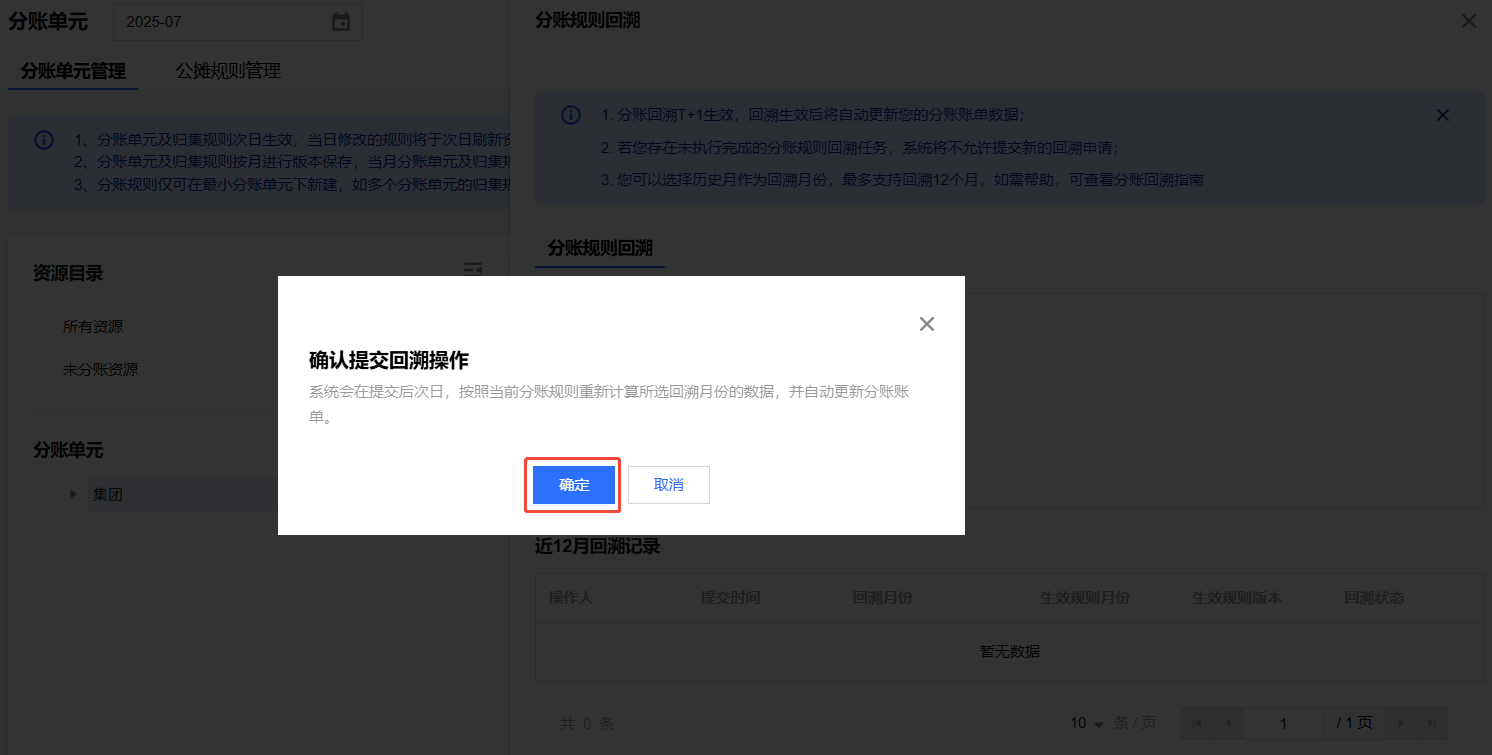Close the 分账规则回溯 side panel
The height and width of the screenshot is (755, 1492).
(1469, 21)
